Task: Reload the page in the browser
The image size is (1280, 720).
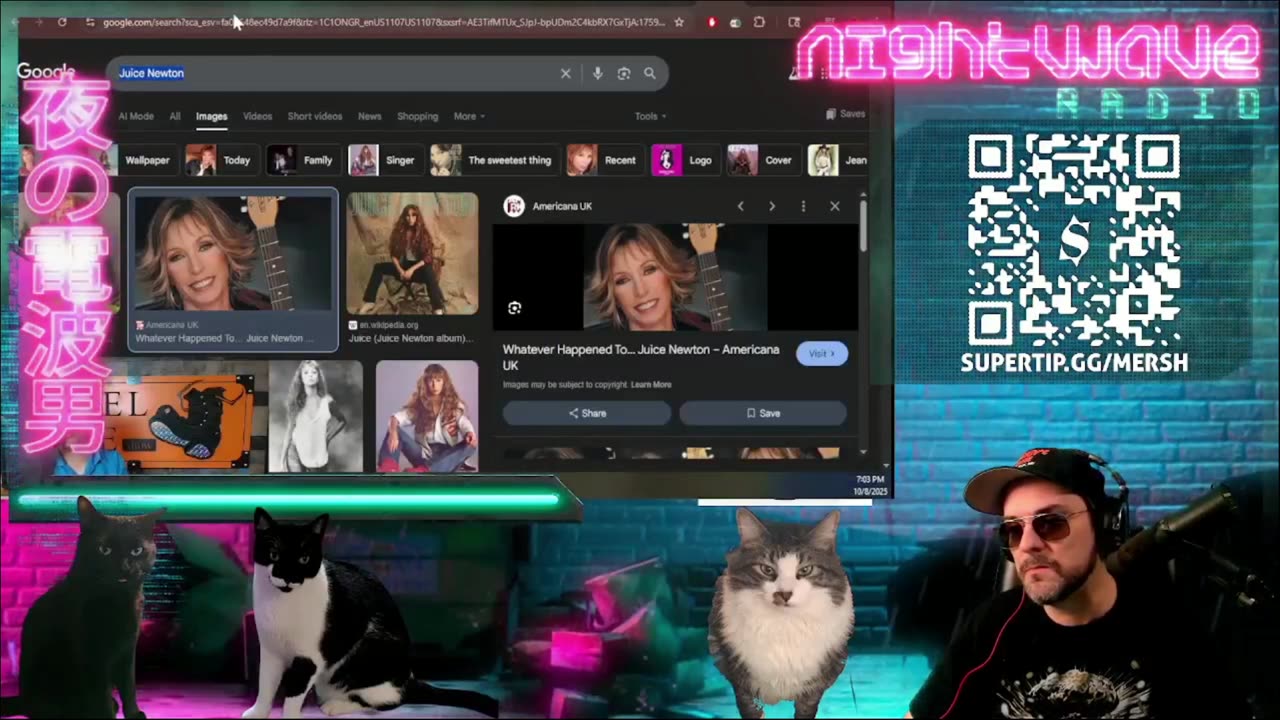Action: (x=62, y=22)
